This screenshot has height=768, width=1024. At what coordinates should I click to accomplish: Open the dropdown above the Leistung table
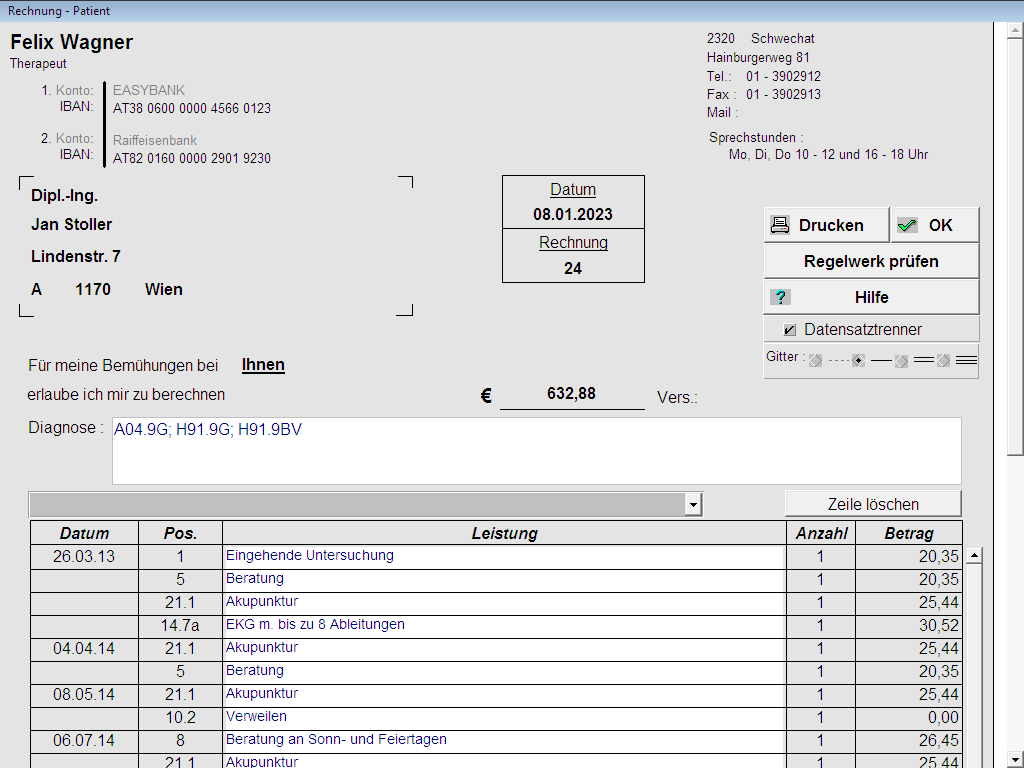693,504
